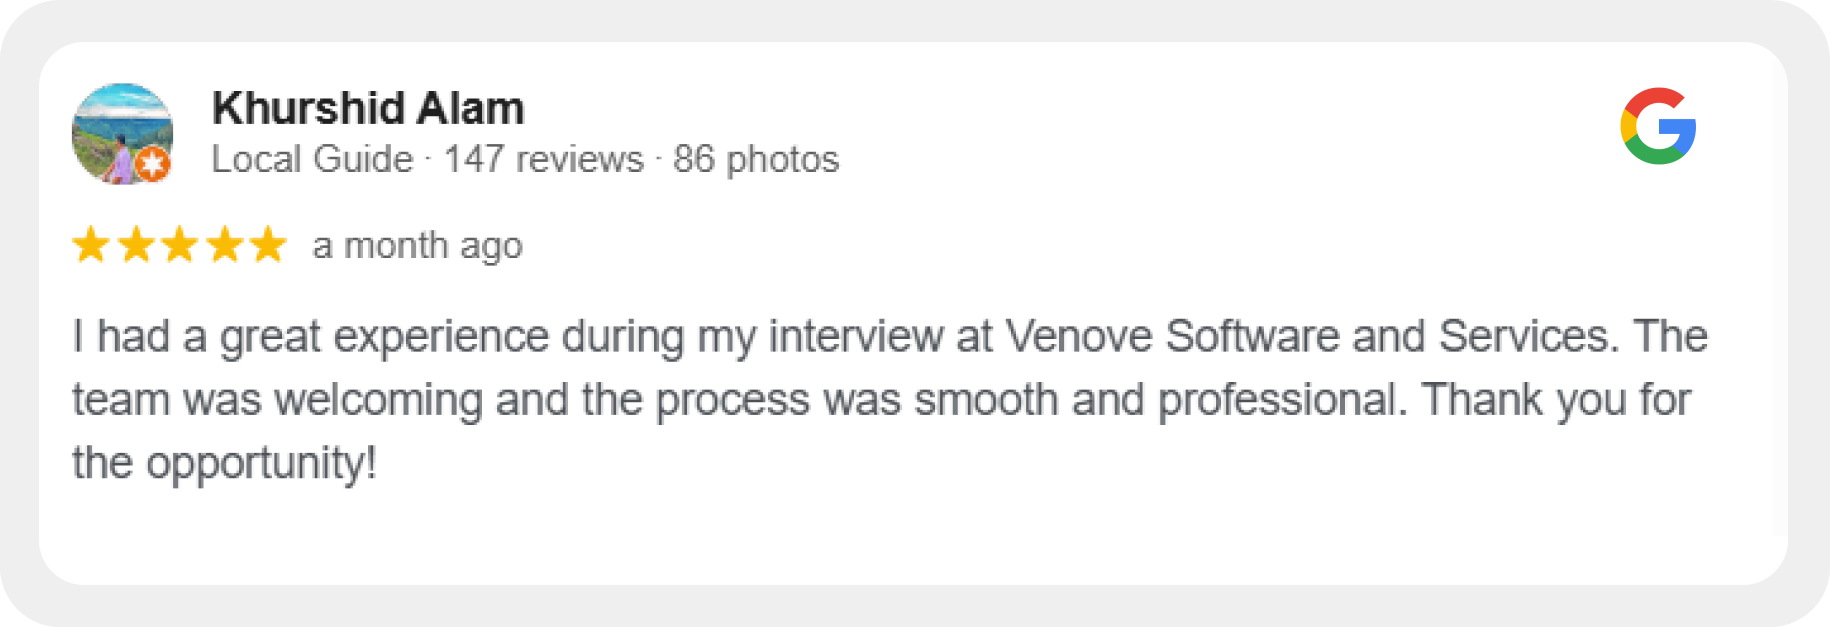Image resolution: width=1830 pixels, height=627 pixels.
Task: Select the second rating star
Action: tap(136, 245)
